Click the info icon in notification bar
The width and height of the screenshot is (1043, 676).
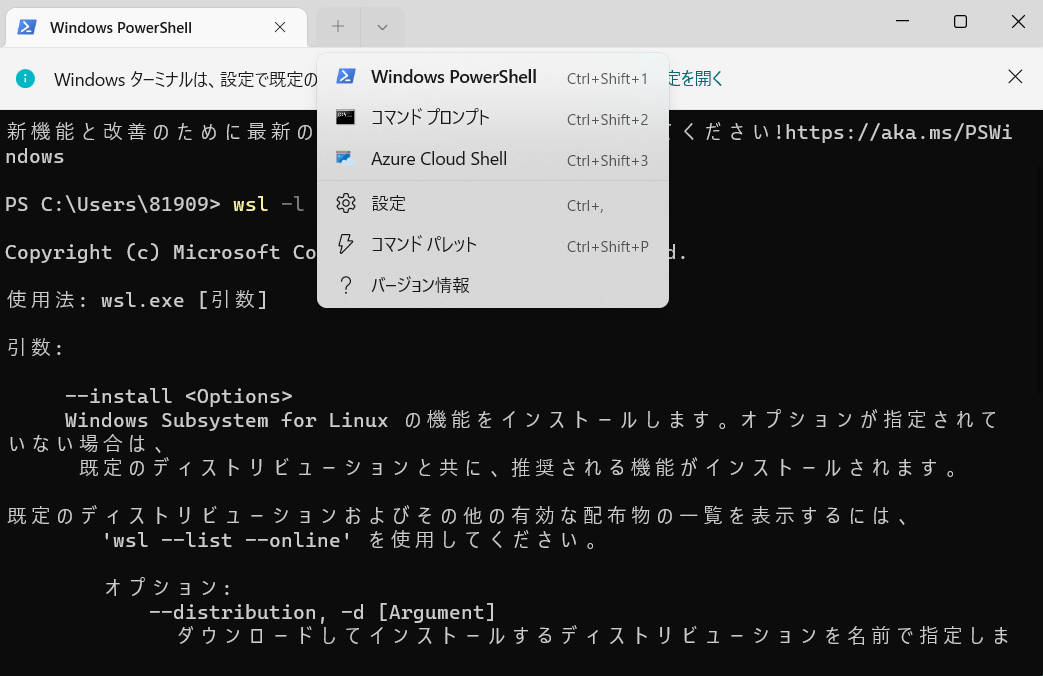point(25,79)
